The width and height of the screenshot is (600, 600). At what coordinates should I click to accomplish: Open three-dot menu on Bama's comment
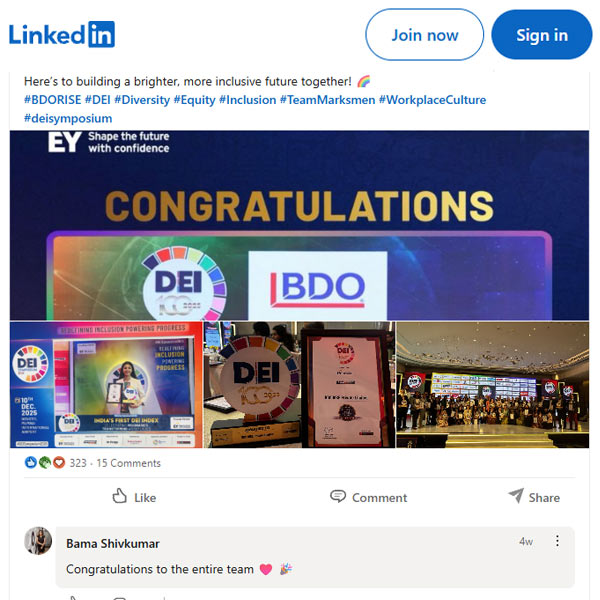(x=557, y=541)
